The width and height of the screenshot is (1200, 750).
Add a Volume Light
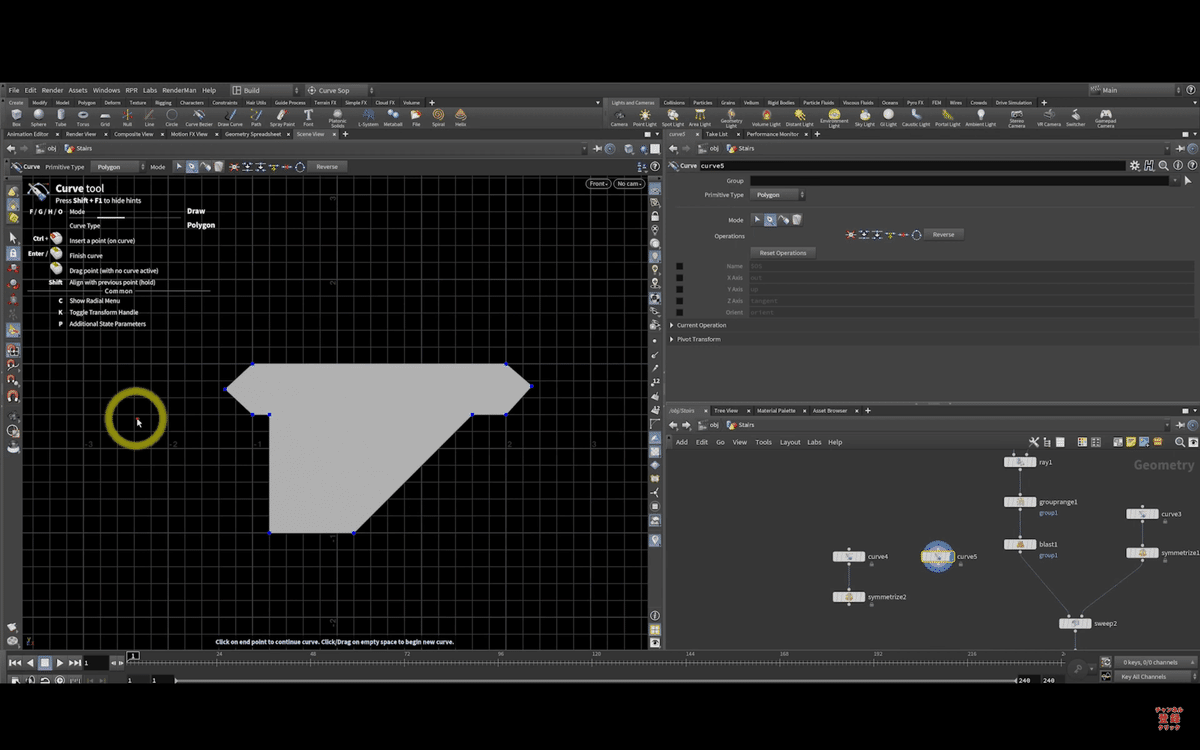click(766, 118)
